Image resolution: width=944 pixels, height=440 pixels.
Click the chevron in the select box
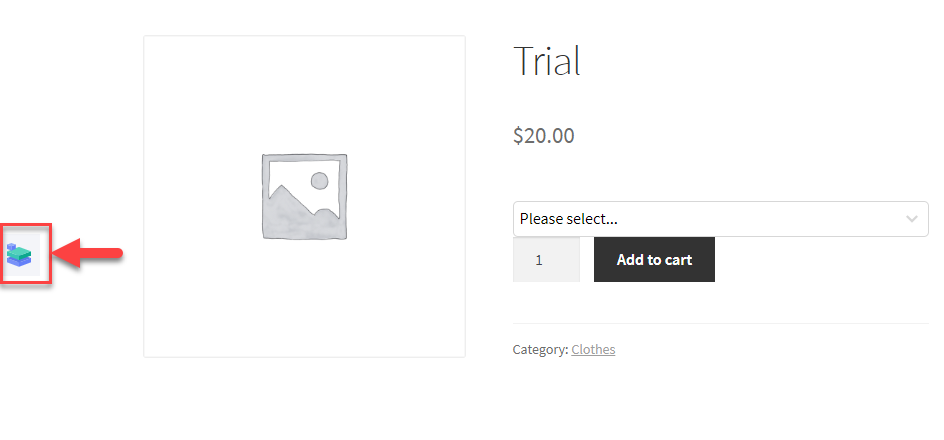coord(911,219)
